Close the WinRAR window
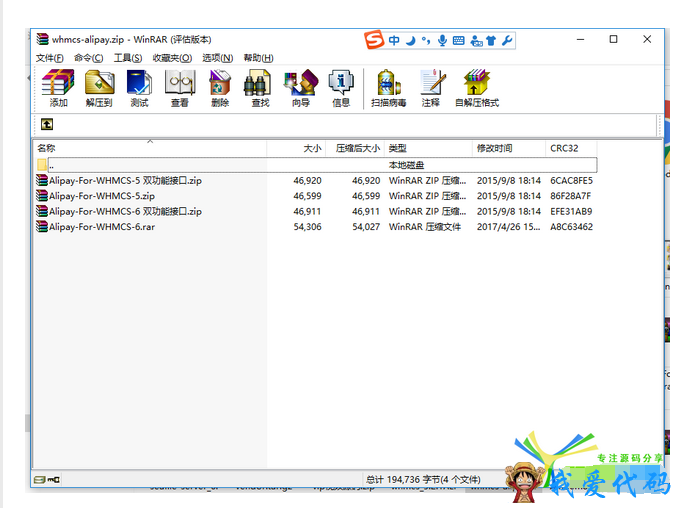 (x=647, y=39)
